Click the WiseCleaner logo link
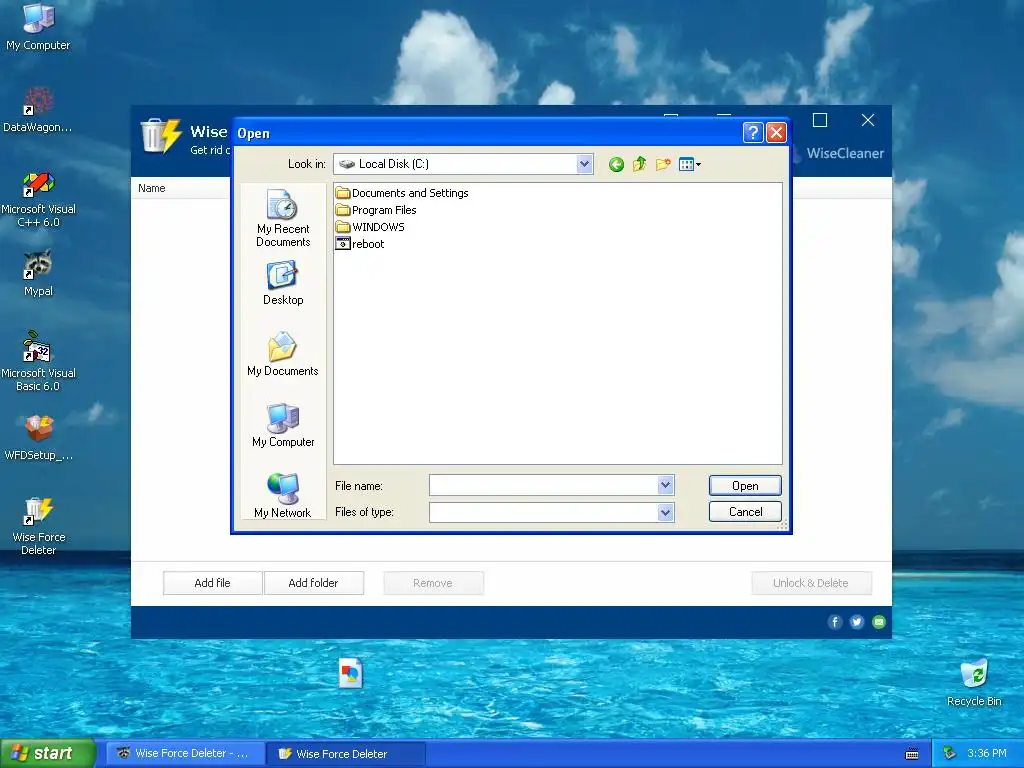Screen dimensions: 1024x768 845,153
